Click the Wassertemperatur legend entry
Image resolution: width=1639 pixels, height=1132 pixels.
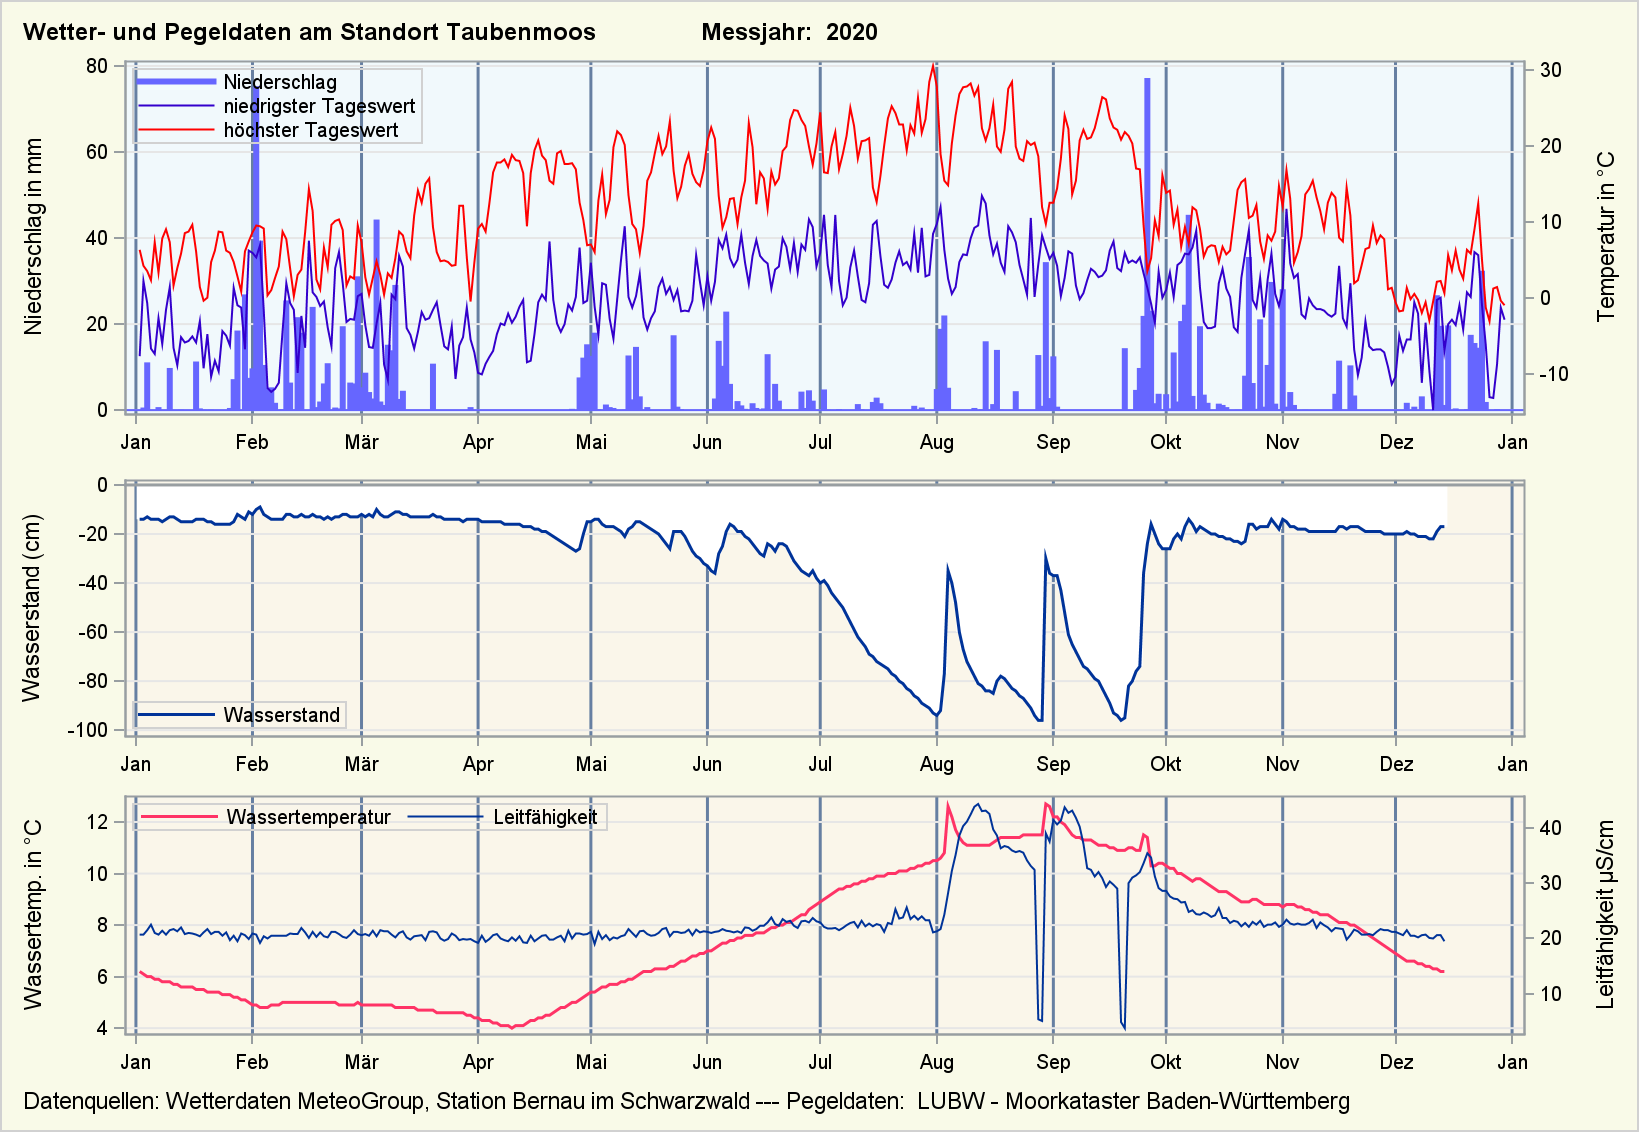click(308, 817)
